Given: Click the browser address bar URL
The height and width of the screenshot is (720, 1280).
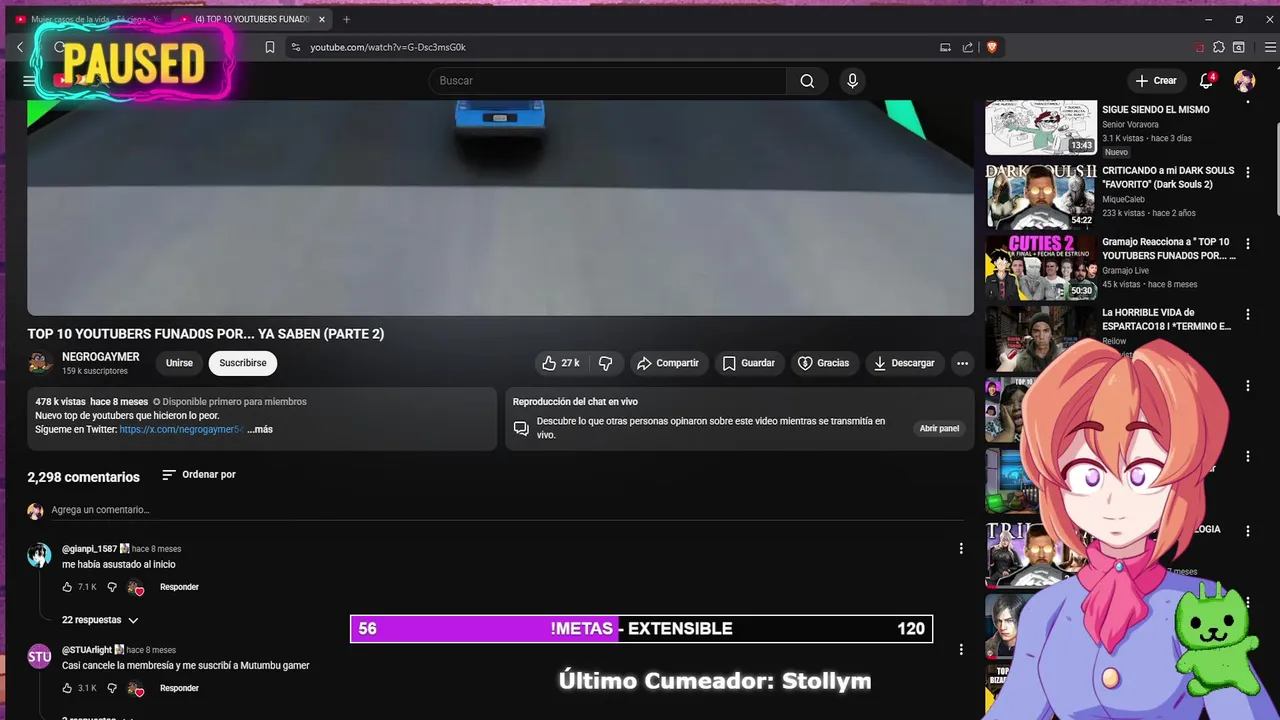Looking at the screenshot, I should click(388, 47).
